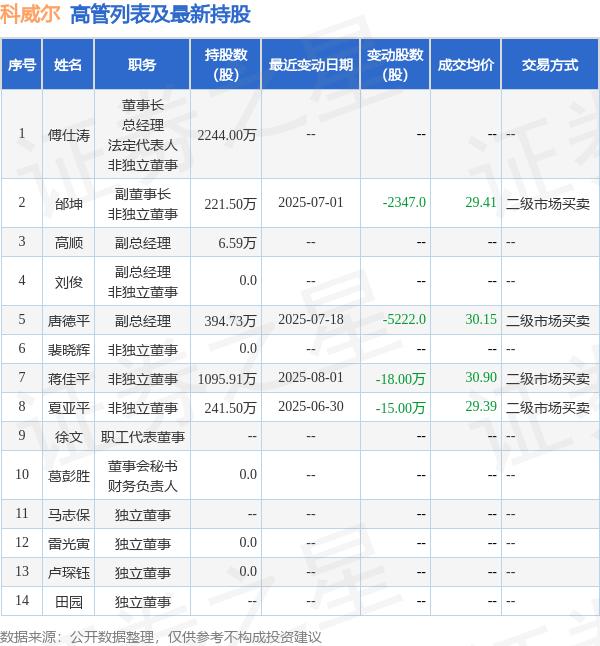Click the holding value 241.50万
The width and height of the screenshot is (600, 646).
pyautogui.click(x=230, y=408)
